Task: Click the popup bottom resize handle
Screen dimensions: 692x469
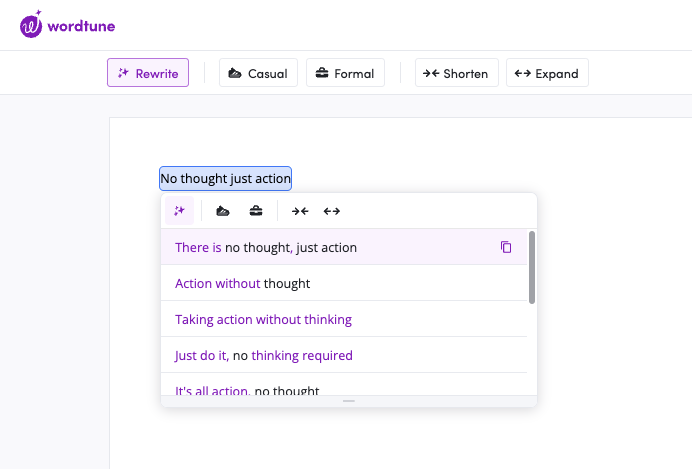Action: tap(349, 401)
